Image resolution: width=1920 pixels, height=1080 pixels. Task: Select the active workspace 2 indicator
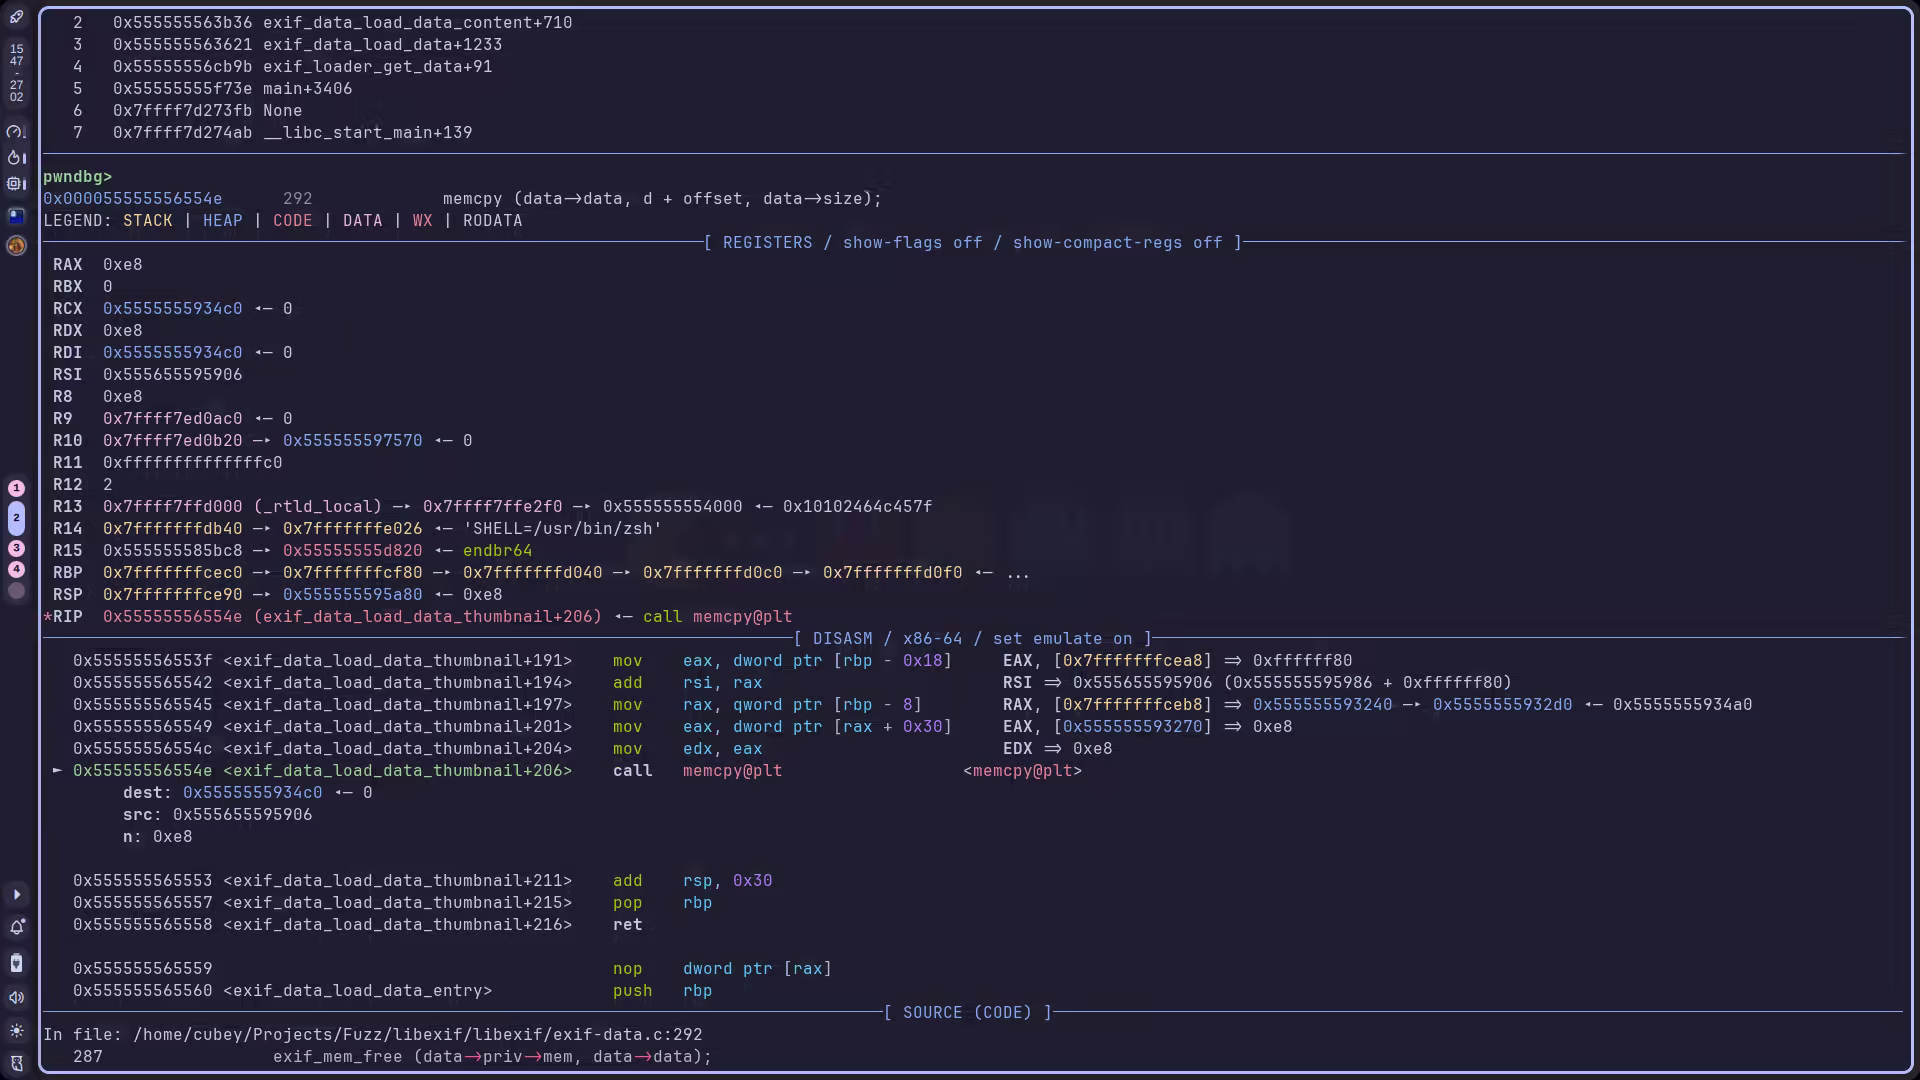(x=16, y=518)
